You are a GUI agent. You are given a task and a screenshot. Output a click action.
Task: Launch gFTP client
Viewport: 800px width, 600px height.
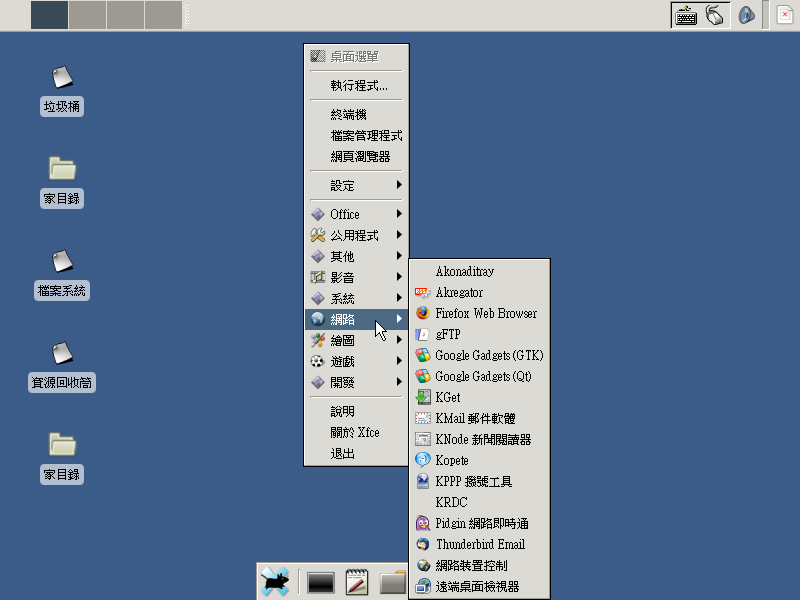click(x=448, y=334)
